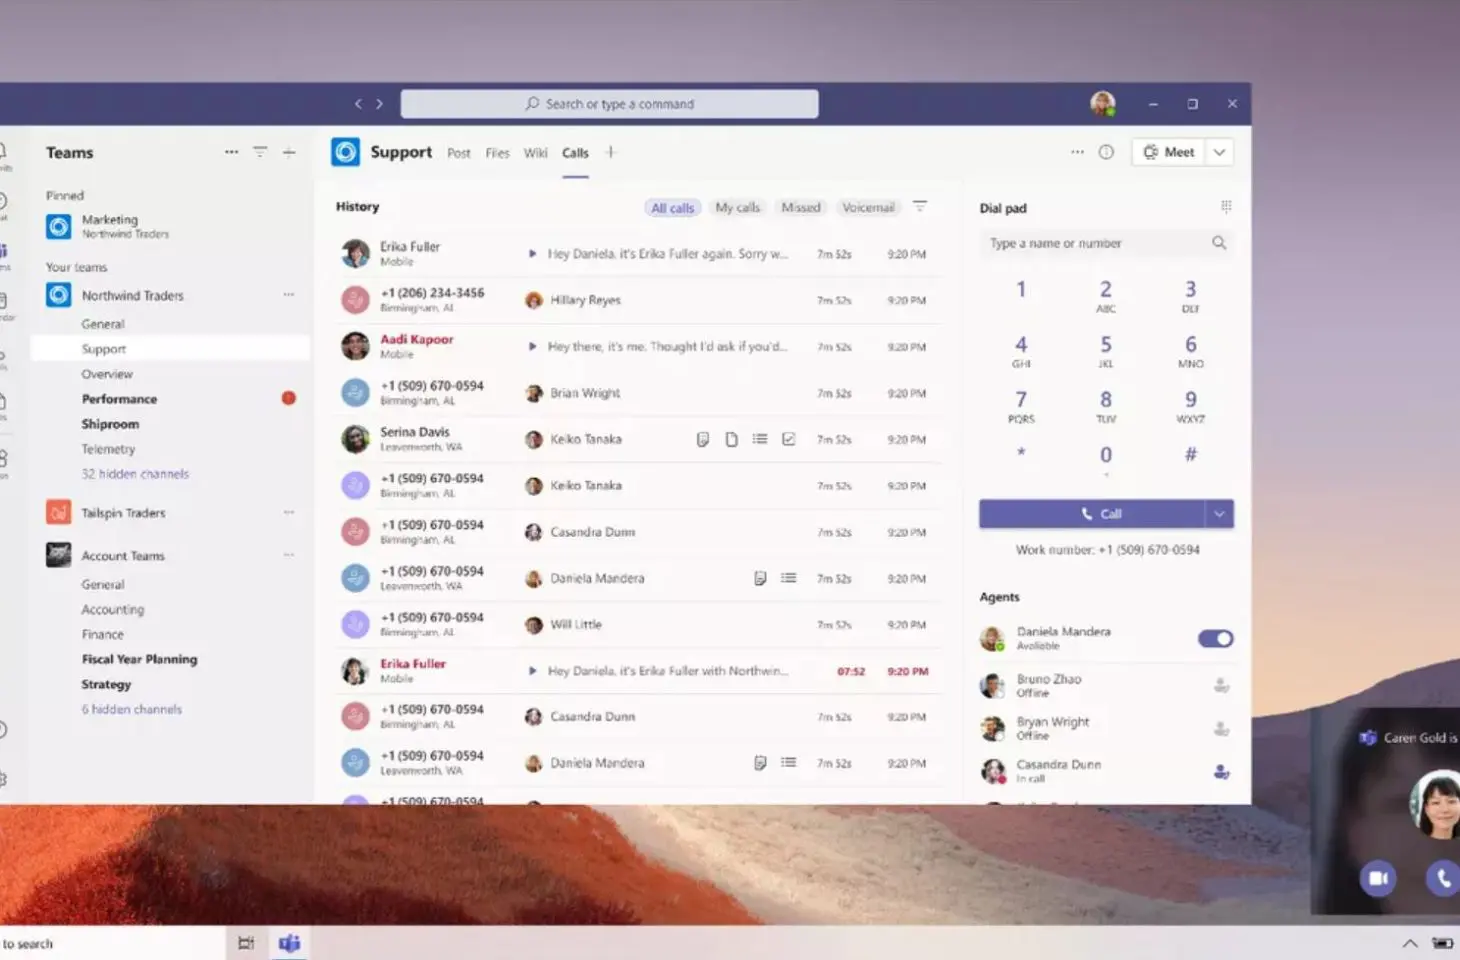Expand the Call button dropdown arrow
The width and height of the screenshot is (1460, 960).
[1219, 514]
